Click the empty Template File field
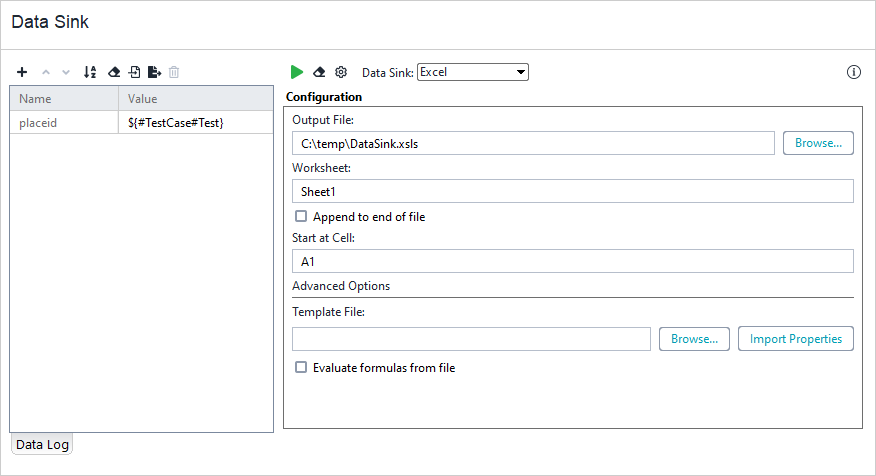 pos(471,339)
